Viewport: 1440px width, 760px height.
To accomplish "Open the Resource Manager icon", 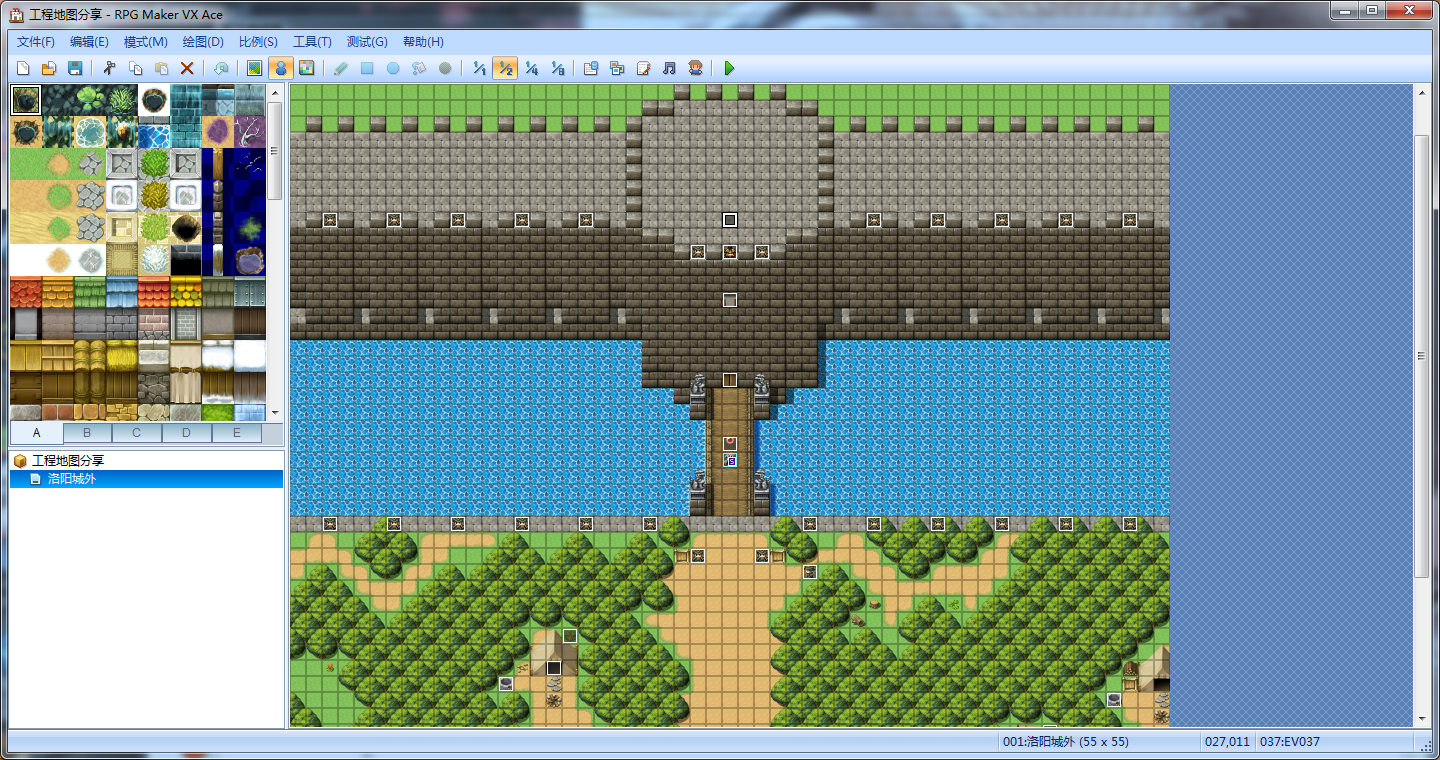I will pyautogui.click(x=617, y=68).
